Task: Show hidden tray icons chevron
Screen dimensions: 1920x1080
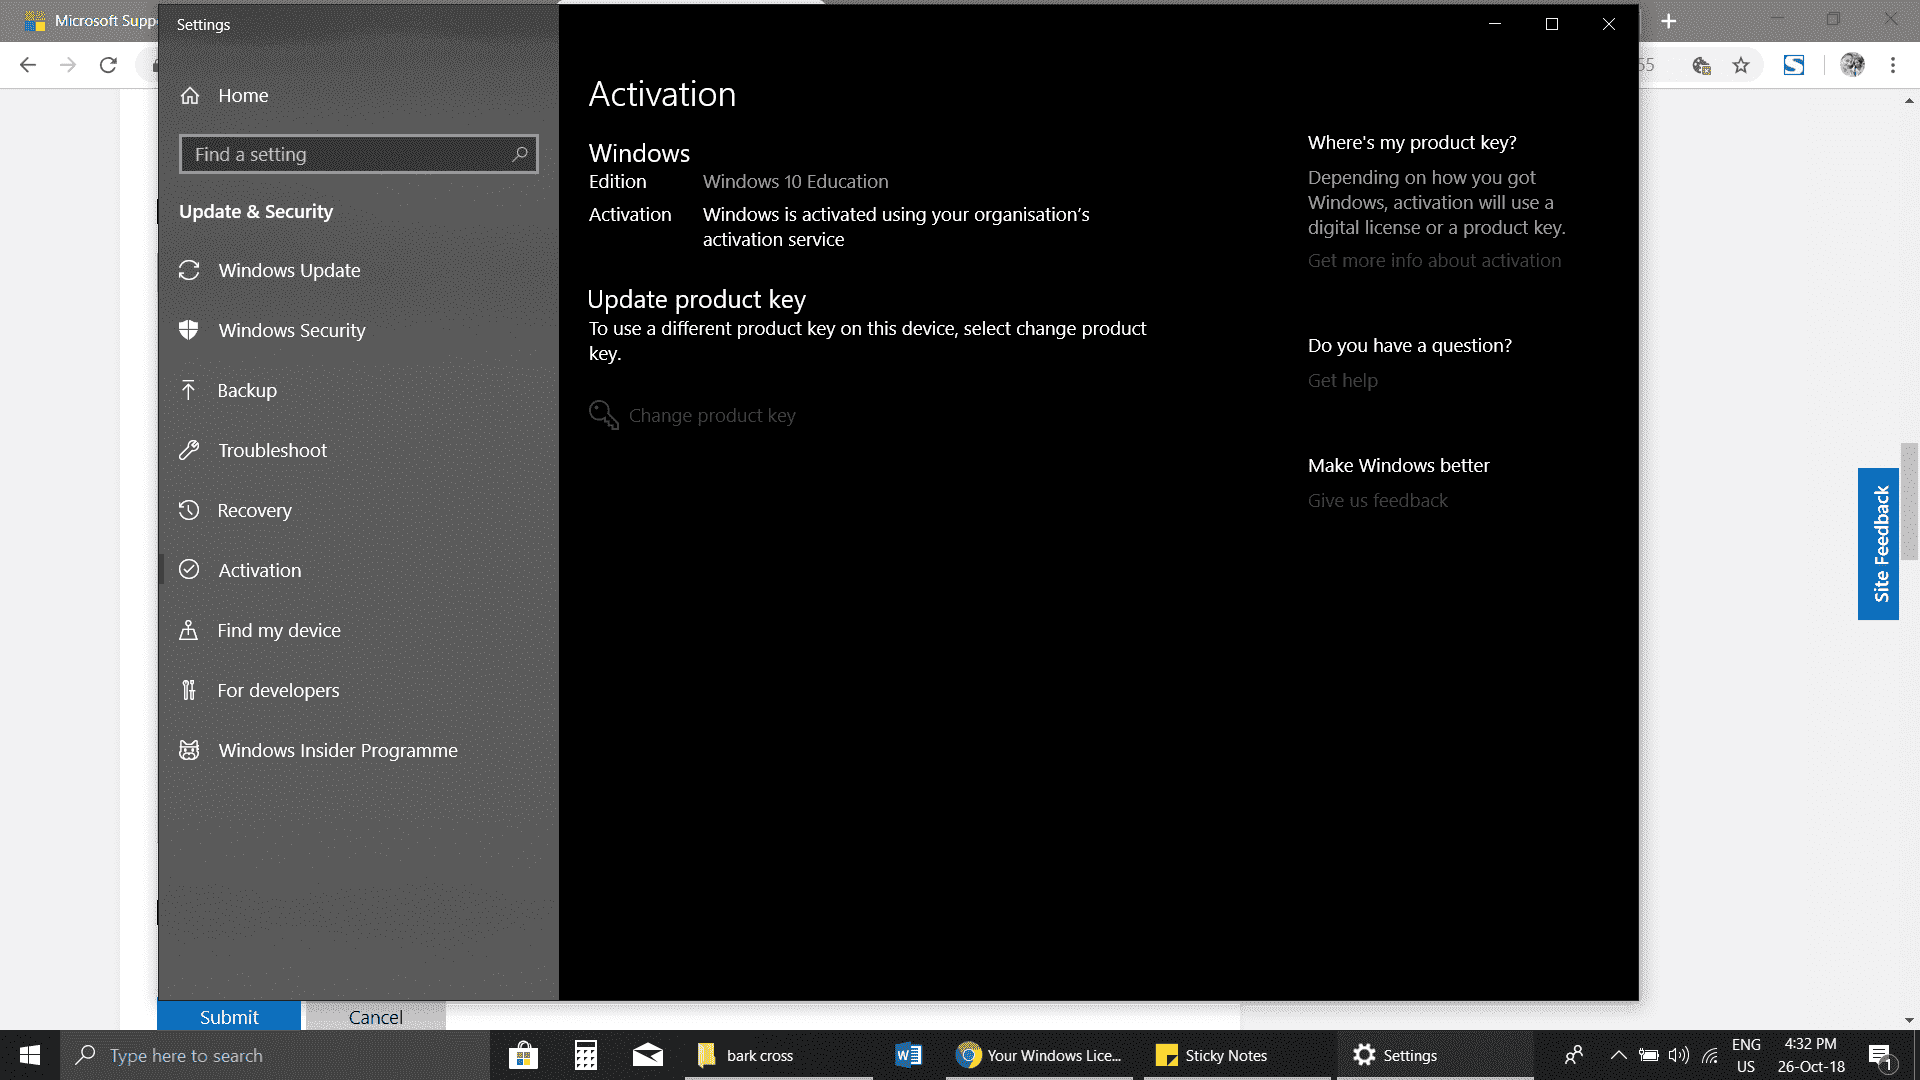Action: pos(1618,1055)
